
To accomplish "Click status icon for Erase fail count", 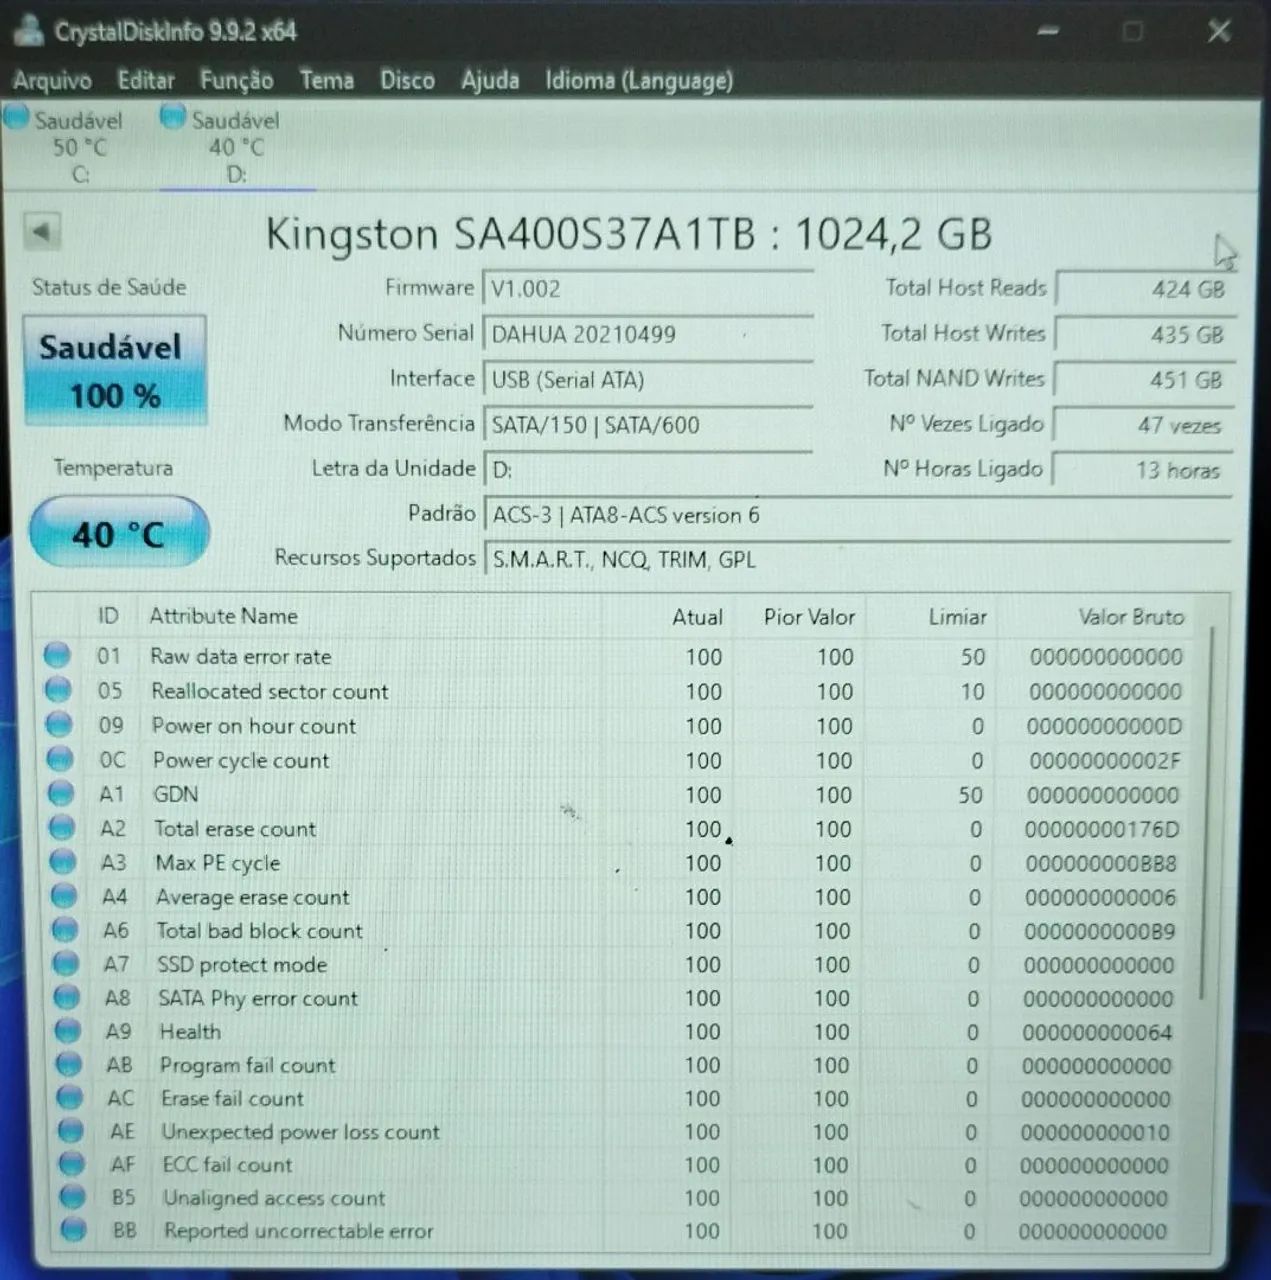I will point(70,1097).
